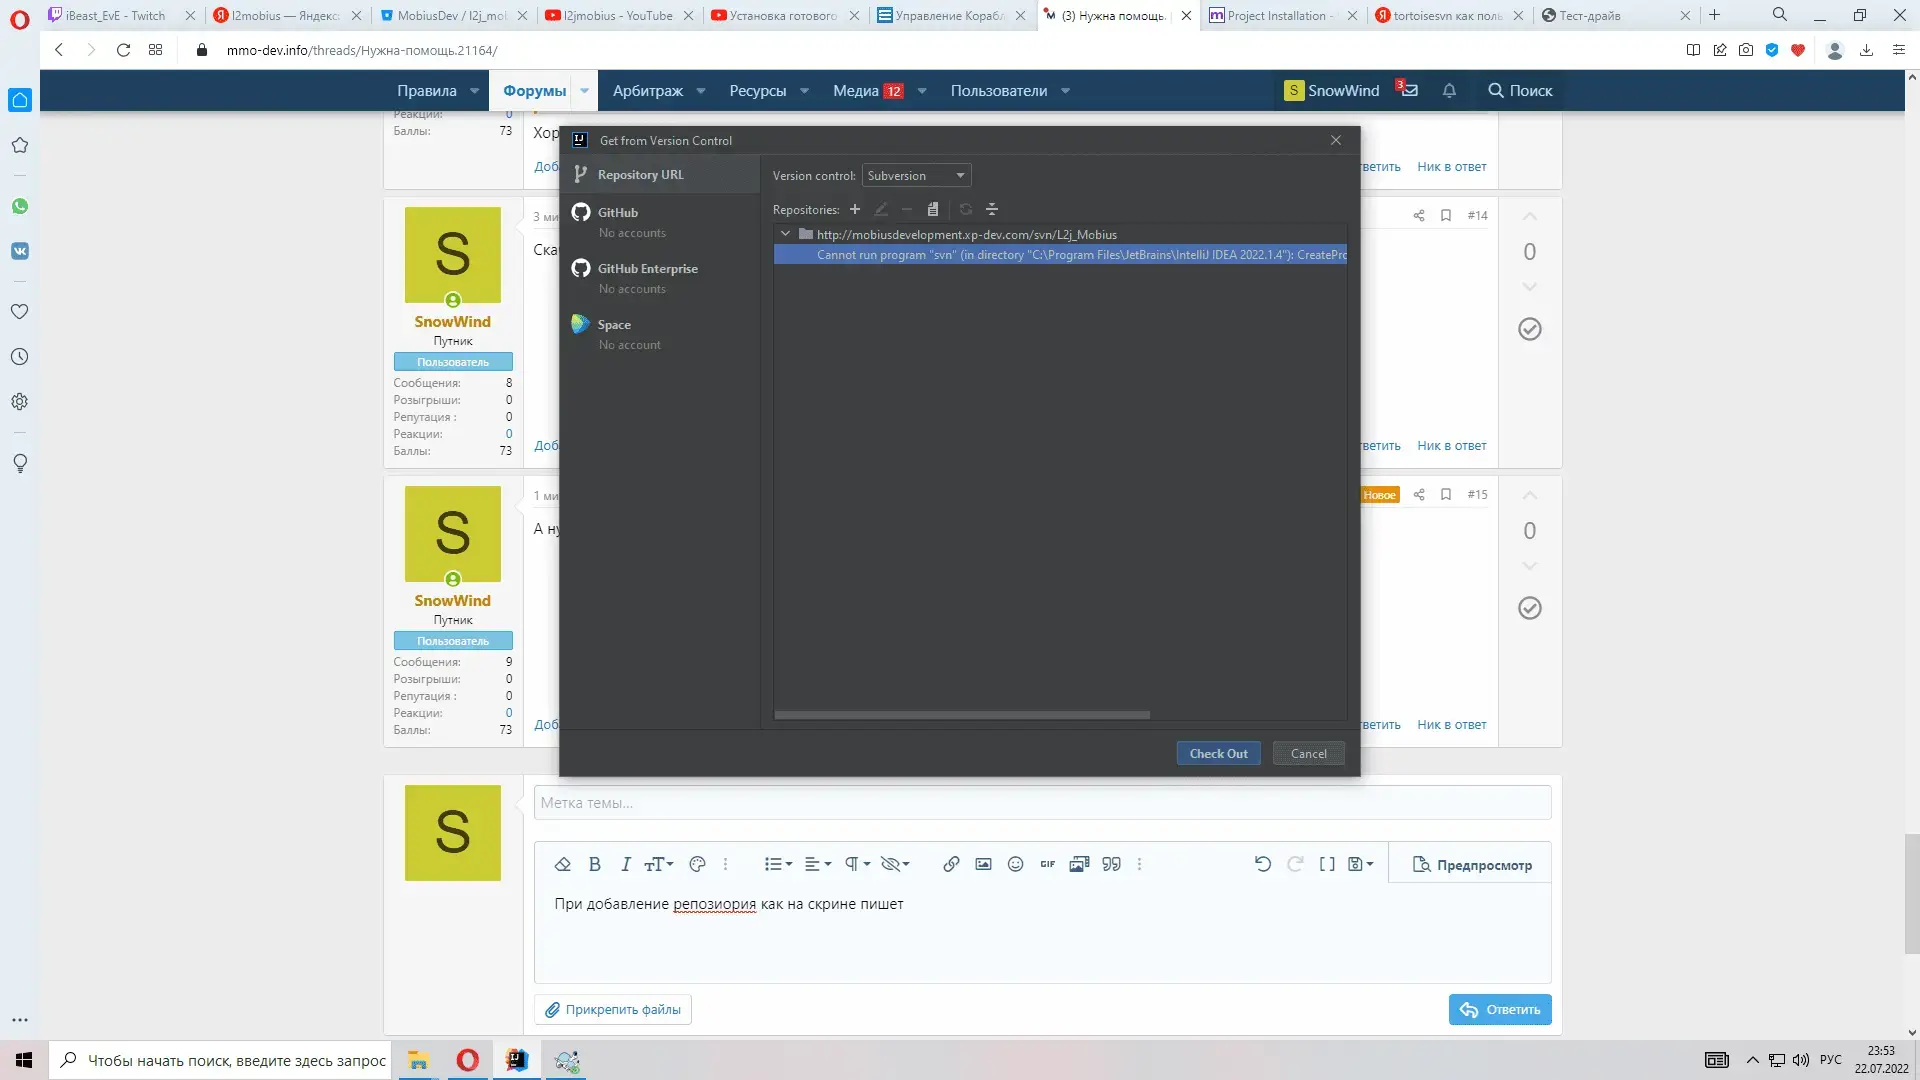Screen dimensions: 1920x1080
Task: Open the spoiler hidden-content dropdown
Action: pyautogui.click(x=894, y=865)
